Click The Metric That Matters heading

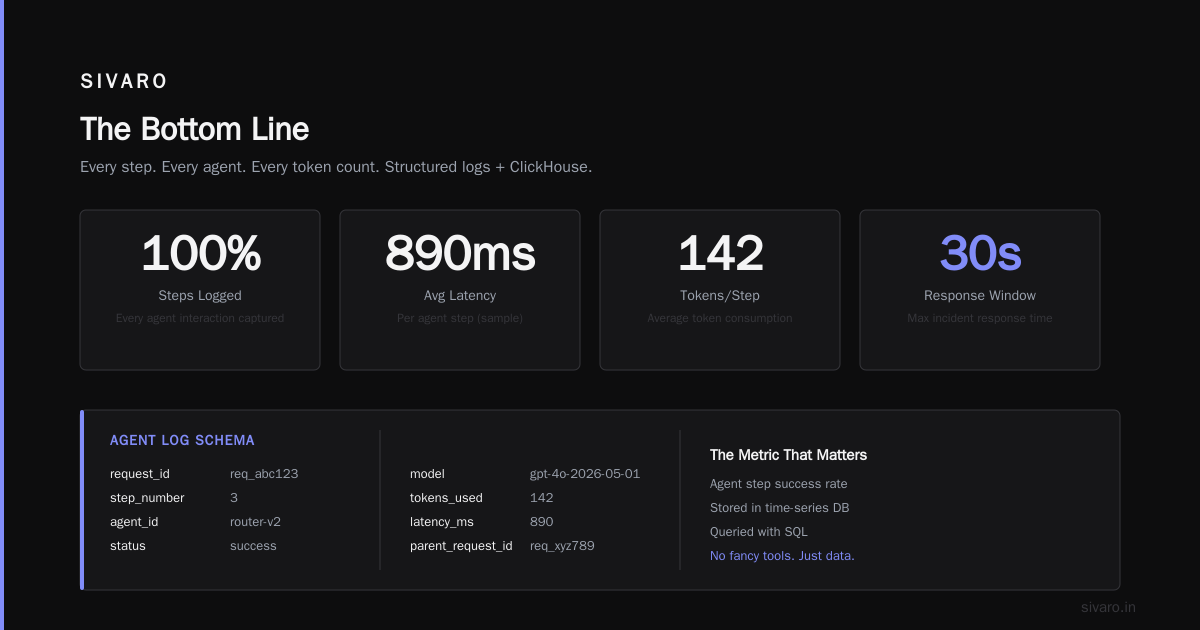click(x=788, y=455)
